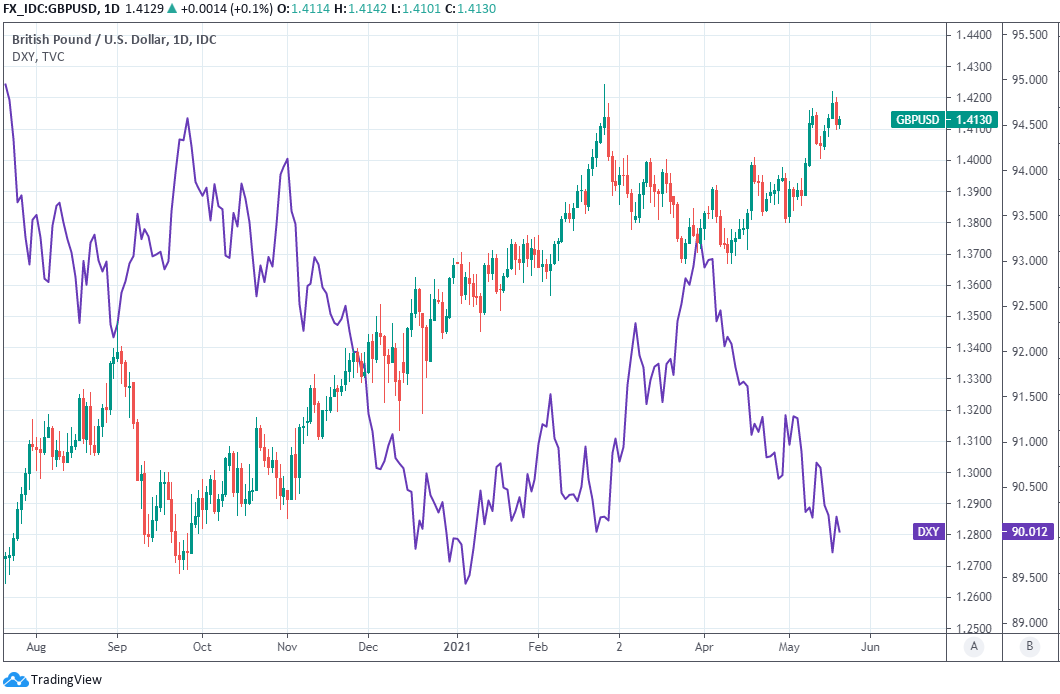Screen dimensions: 1060x694
Task: Open the DXY, TVC legend entry
Action: (x=38, y=57)
